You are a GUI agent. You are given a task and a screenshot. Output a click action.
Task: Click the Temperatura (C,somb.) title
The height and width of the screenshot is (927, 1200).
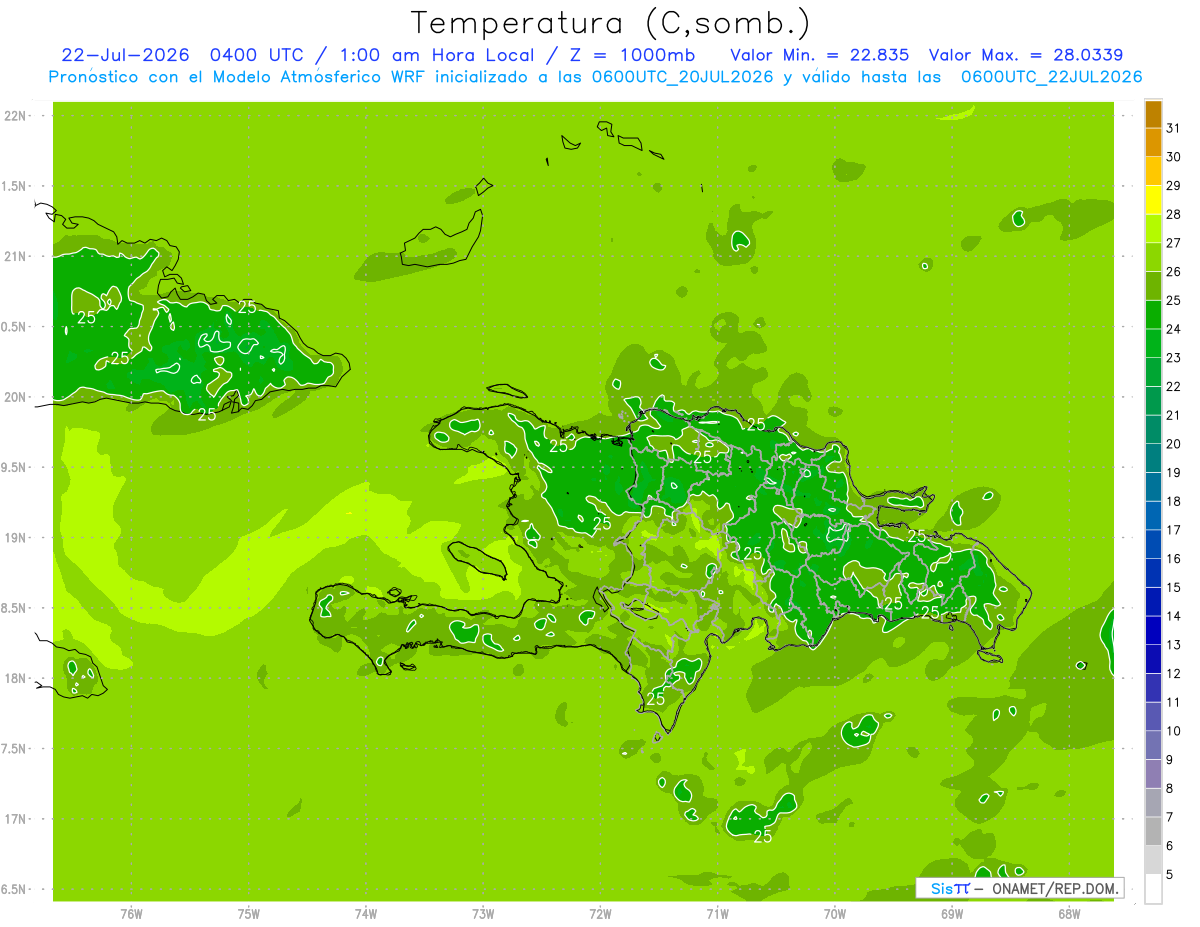pyautogui.click(x=611, y=22)
